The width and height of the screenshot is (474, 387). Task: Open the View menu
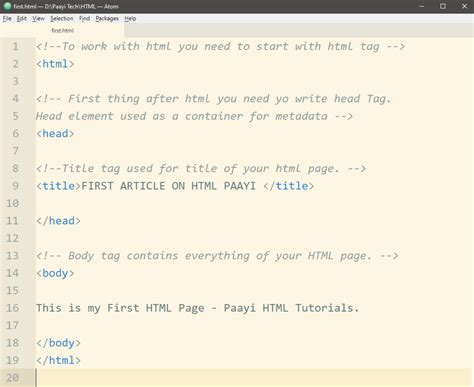(x=38, y=19)
